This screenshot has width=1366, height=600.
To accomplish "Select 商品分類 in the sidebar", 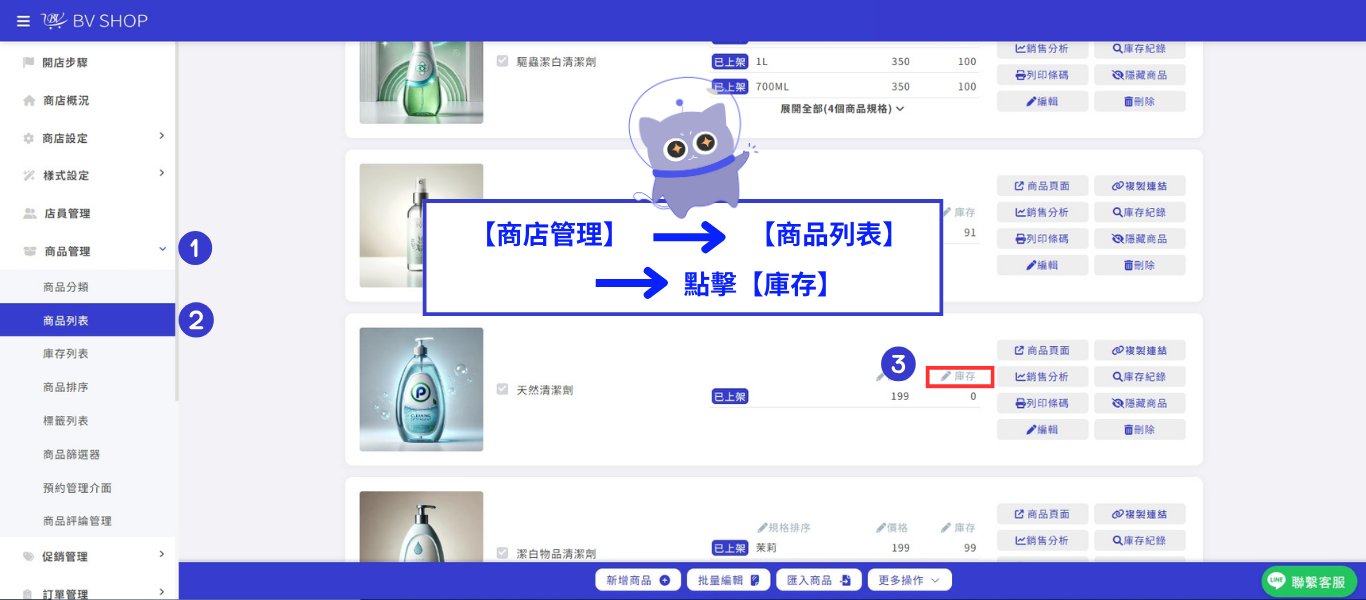I will (x=64, y=285).
